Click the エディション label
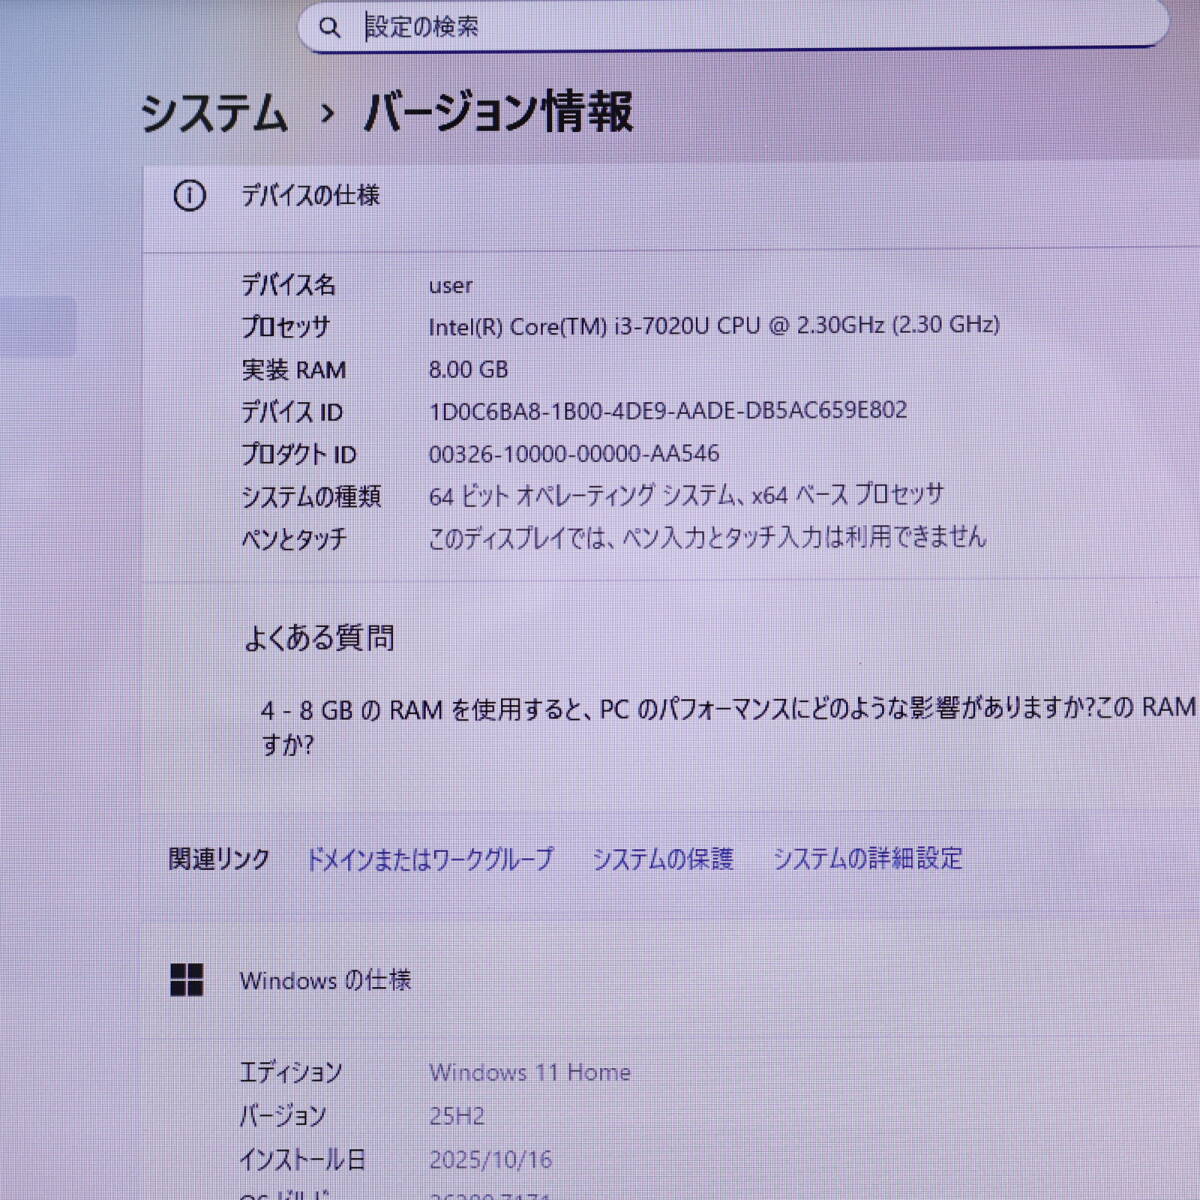This screenshot has height=1200, width=1200. (290, 1073)
